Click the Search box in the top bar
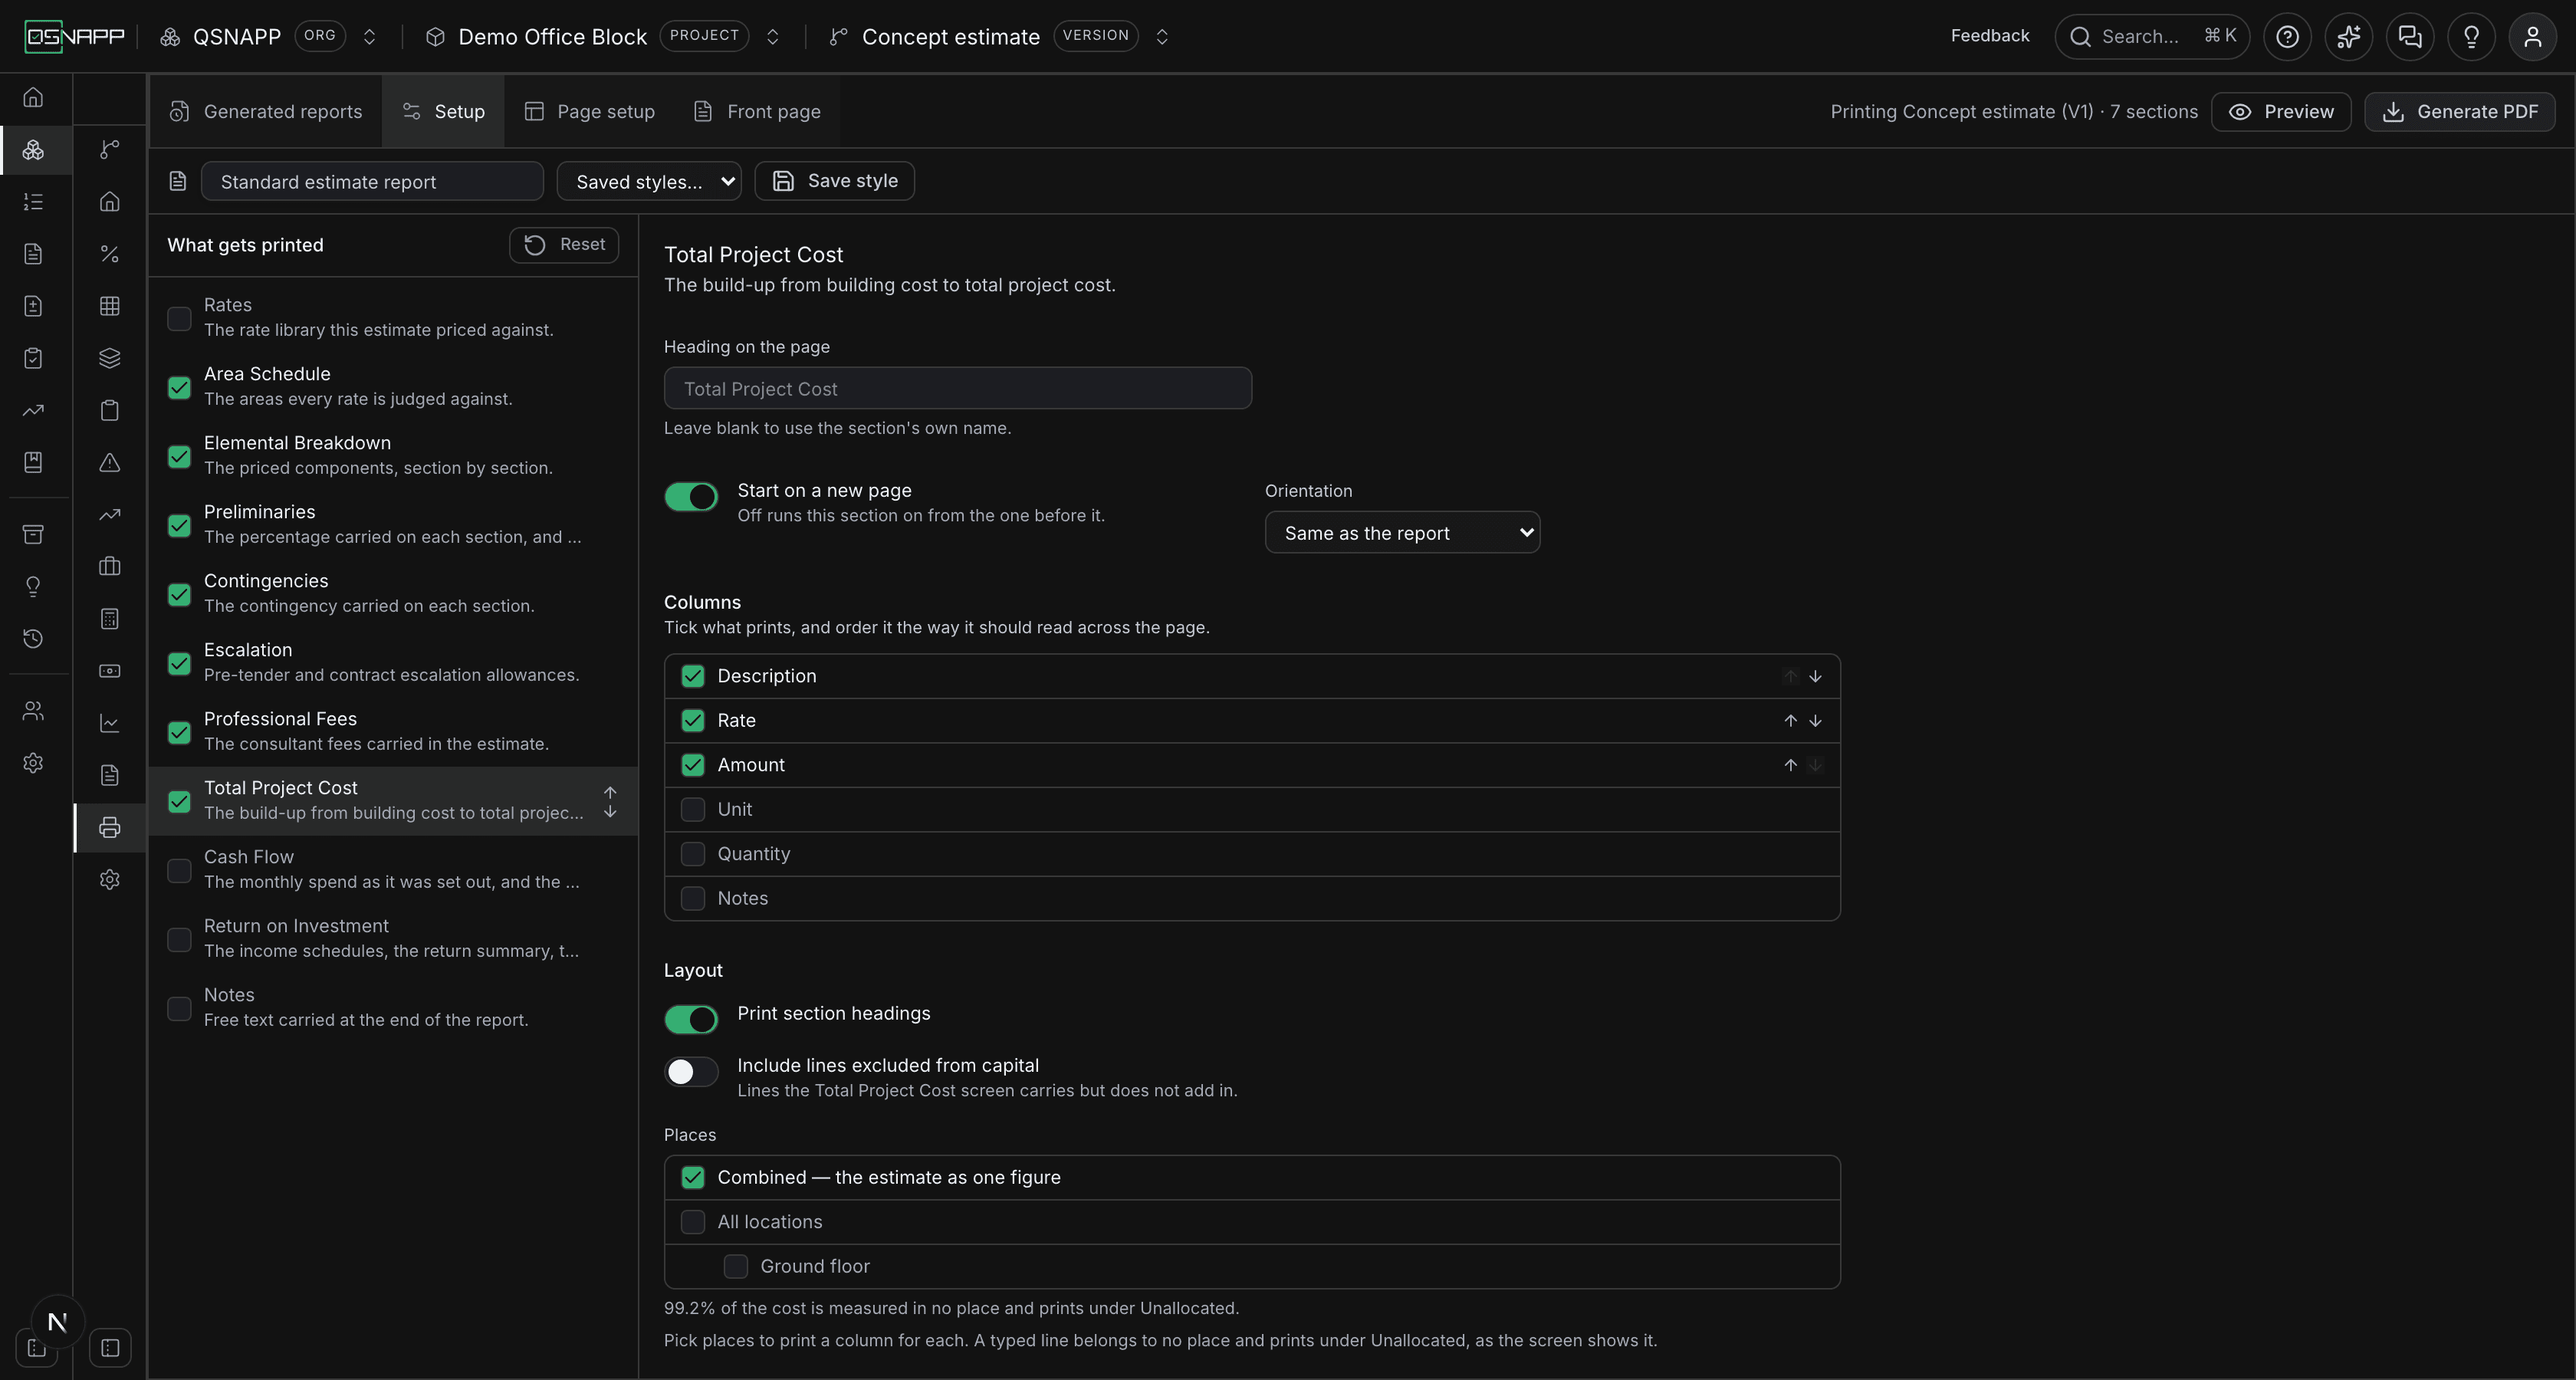Screen dimensions: 2576x1380 [x=2152, y=37]
